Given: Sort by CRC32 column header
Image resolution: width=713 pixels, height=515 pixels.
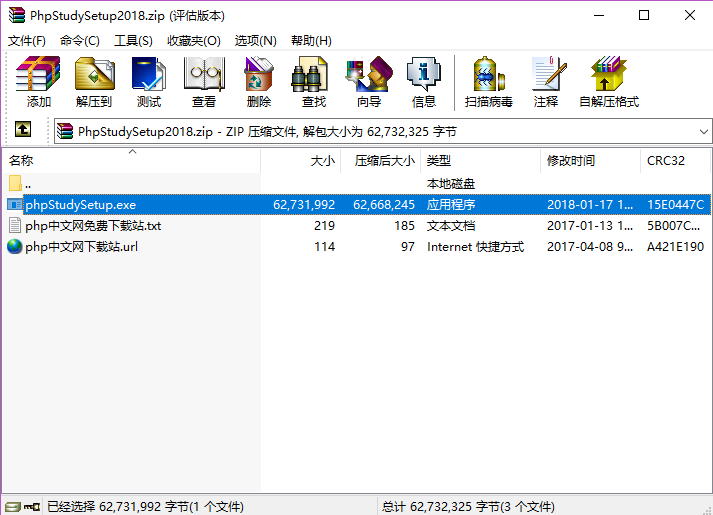Looking at the screenshot, I should click(675, 160).
